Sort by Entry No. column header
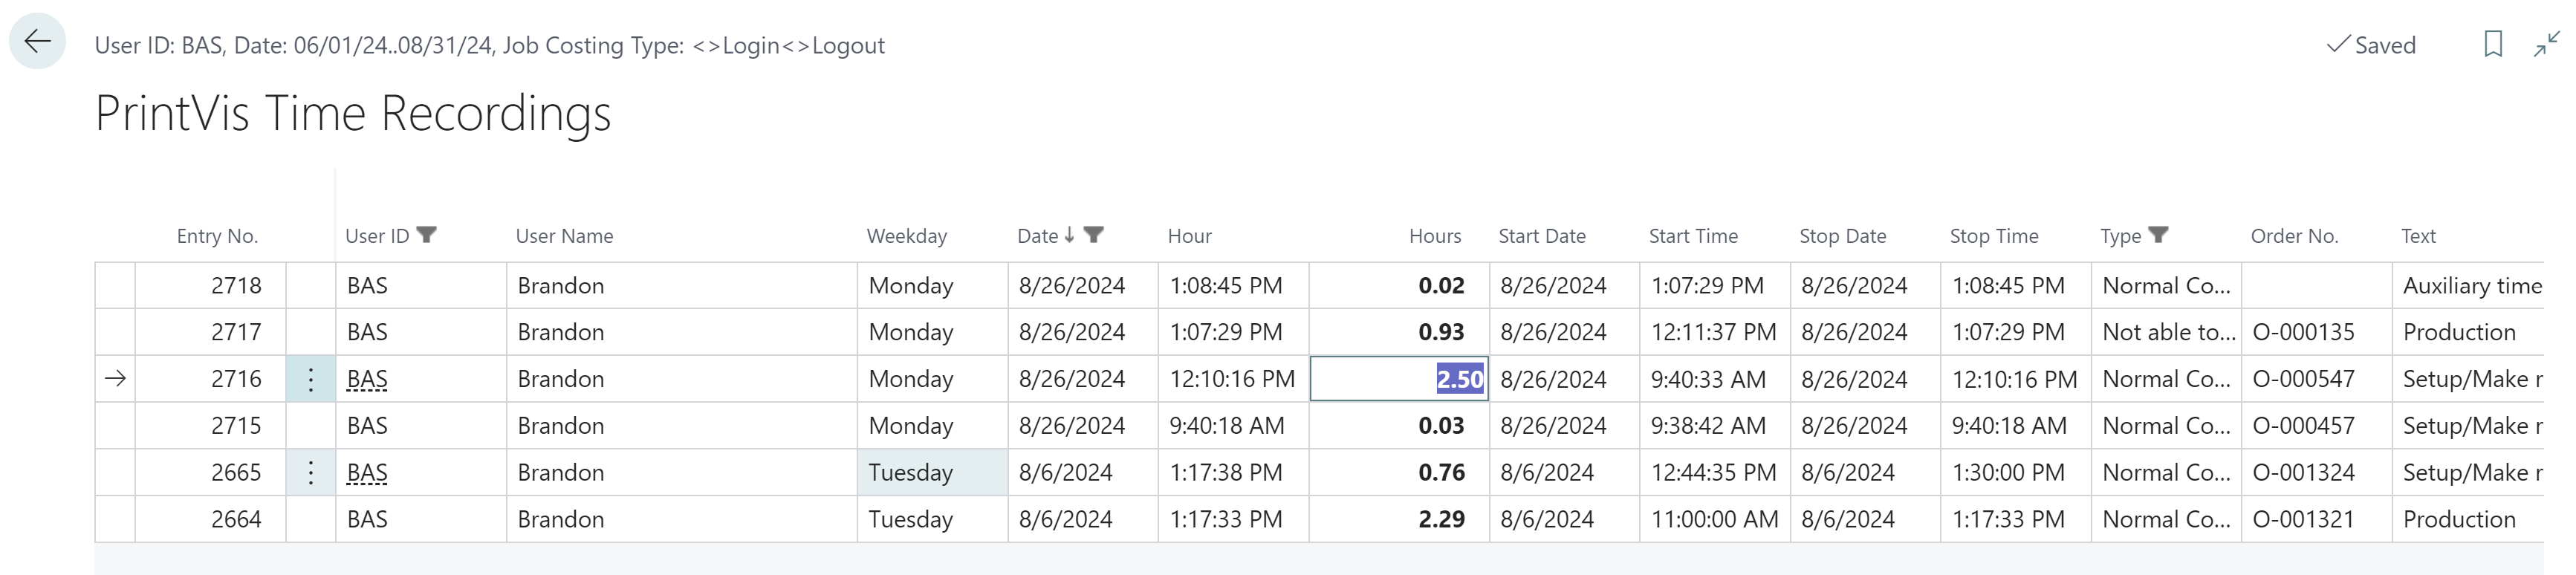The image size is (2576, 575). point(217,236)
